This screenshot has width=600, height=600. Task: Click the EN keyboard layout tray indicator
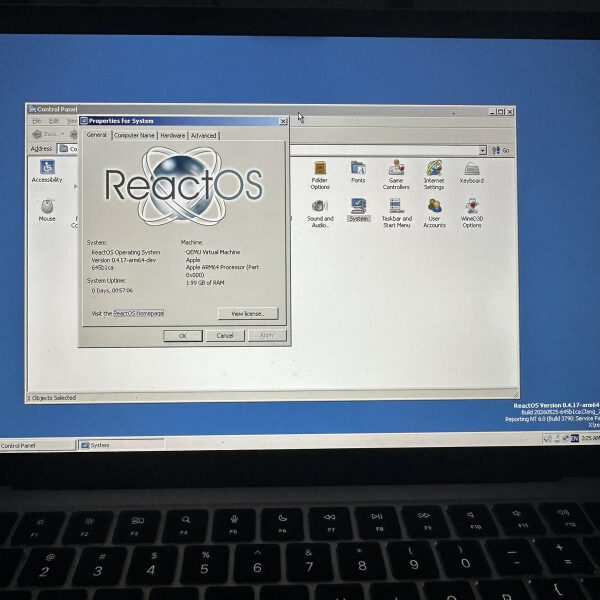[x=575, y=438]
